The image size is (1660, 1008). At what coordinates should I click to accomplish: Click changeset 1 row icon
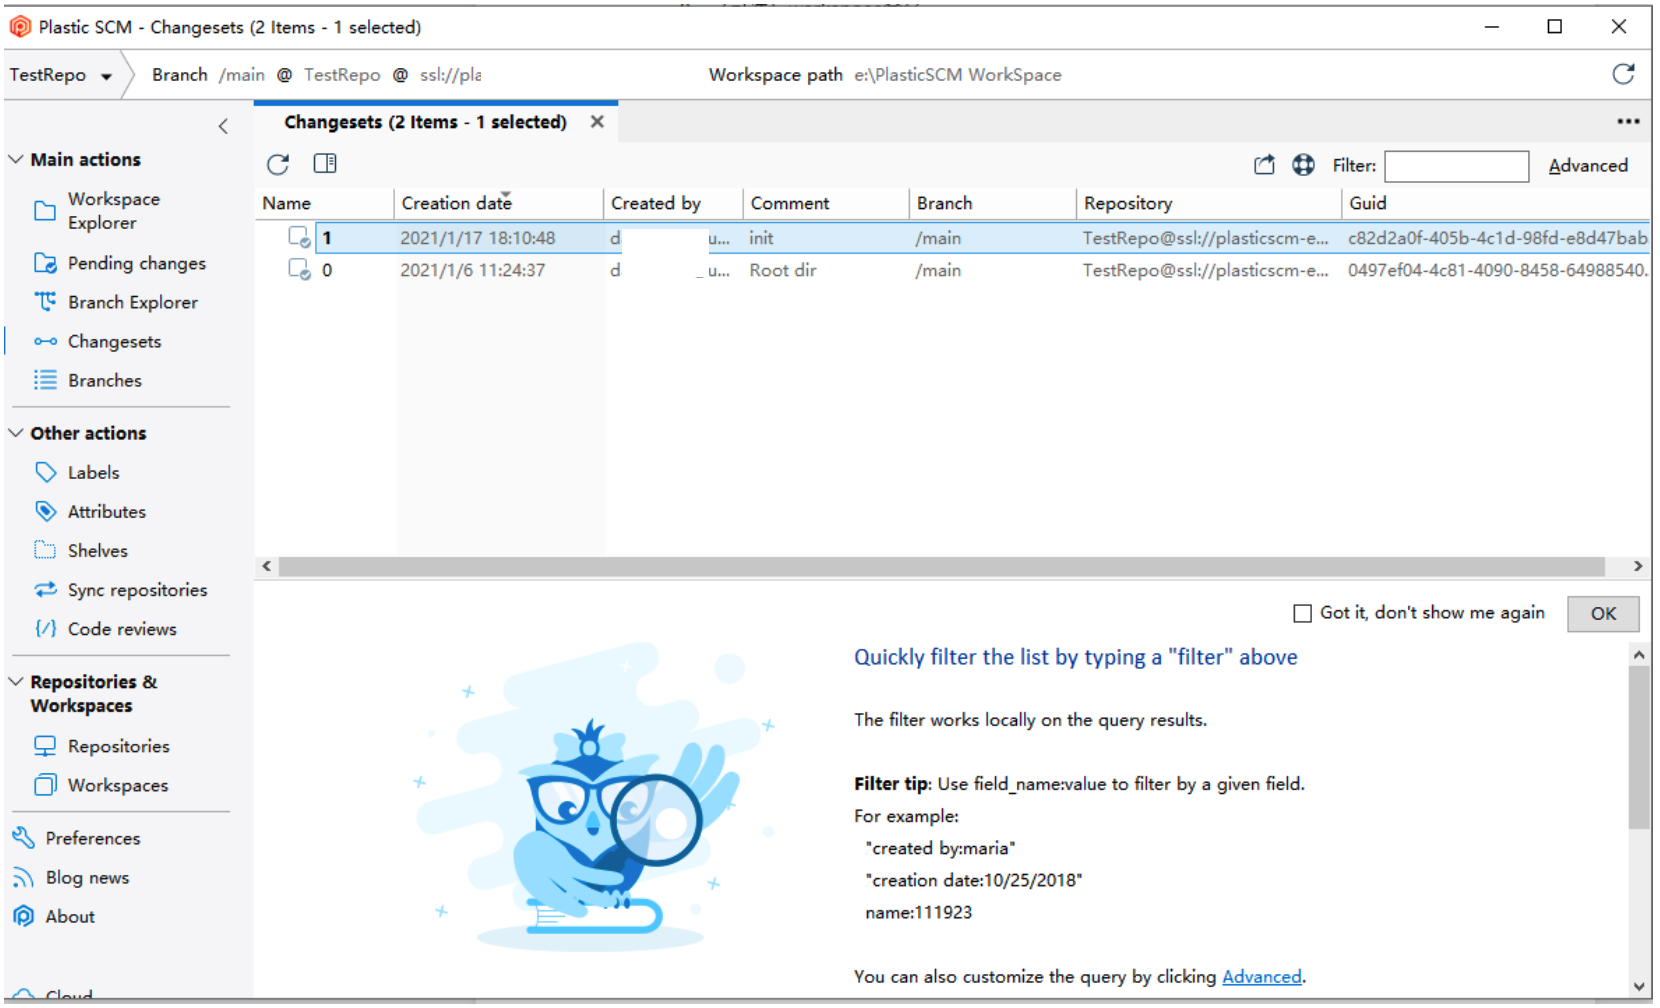(299, 238)
